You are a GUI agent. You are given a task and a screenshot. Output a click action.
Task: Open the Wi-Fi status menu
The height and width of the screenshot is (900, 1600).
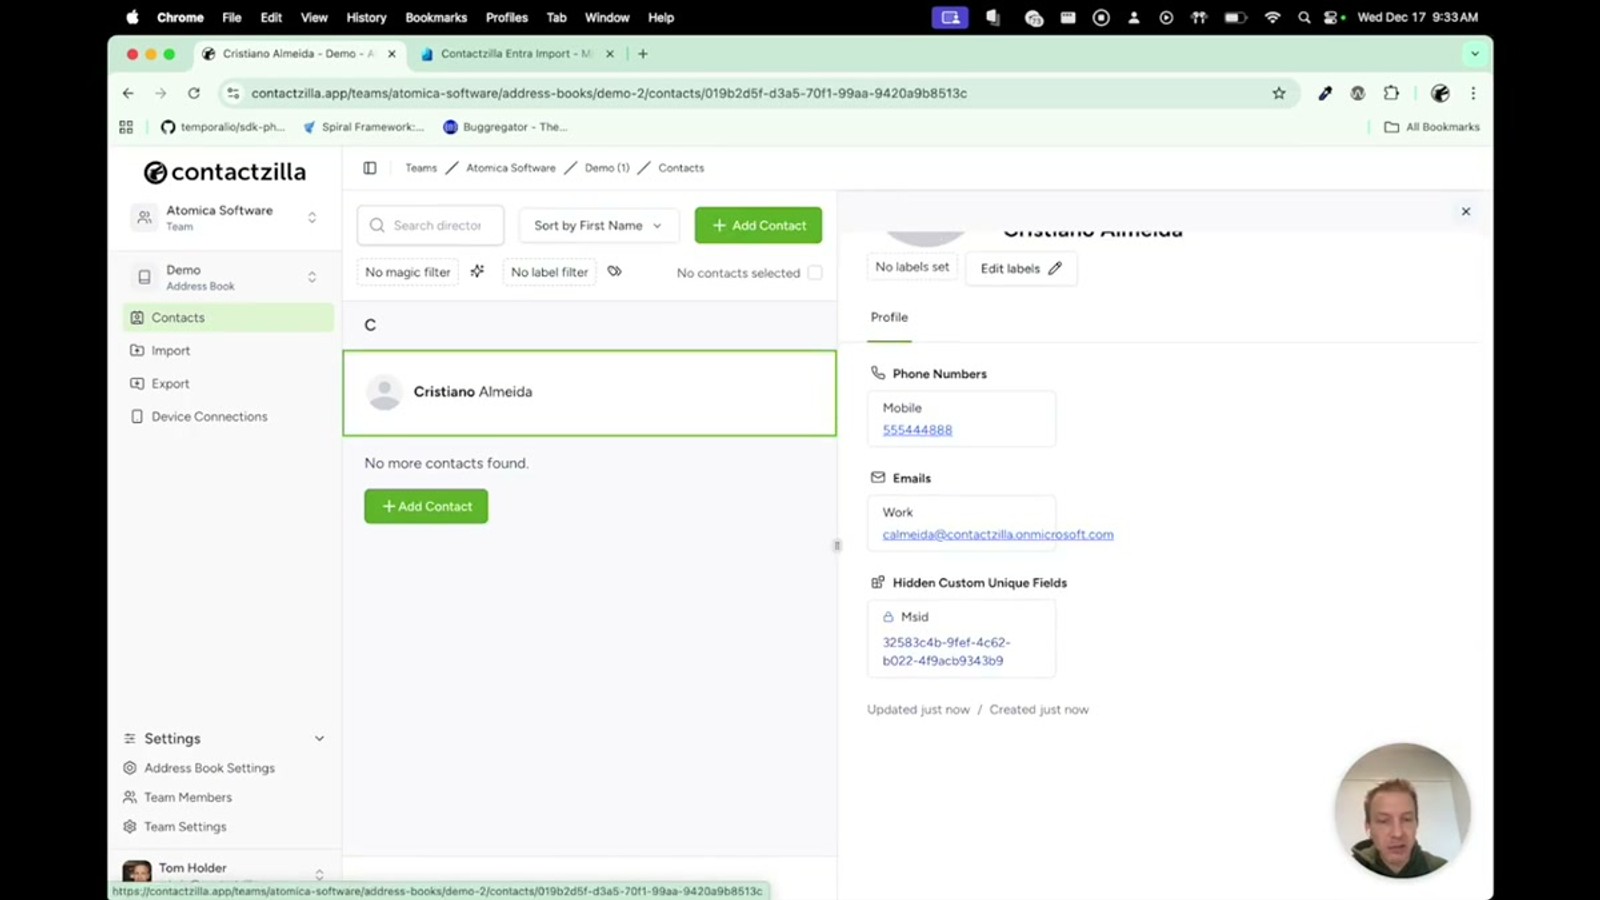point(1272,17)
